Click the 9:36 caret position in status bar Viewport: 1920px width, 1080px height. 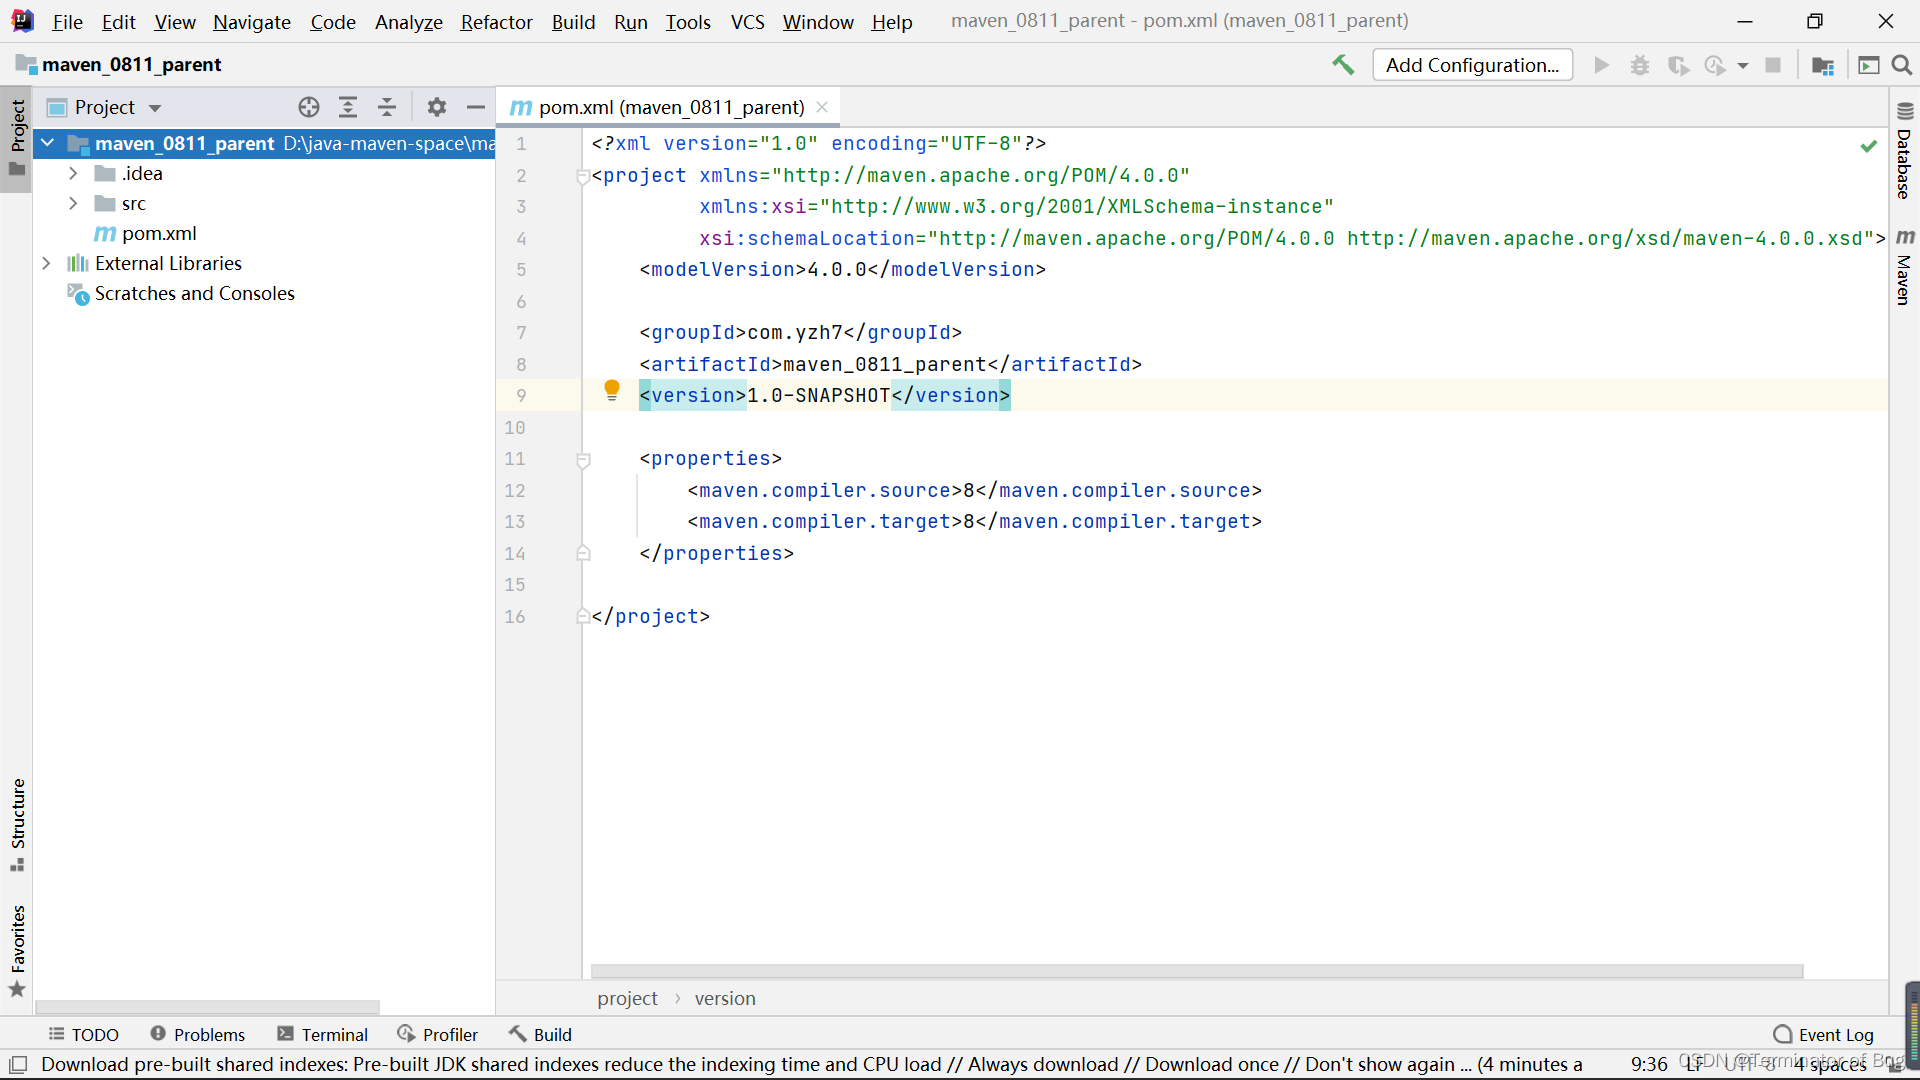click(1649, 1064)
